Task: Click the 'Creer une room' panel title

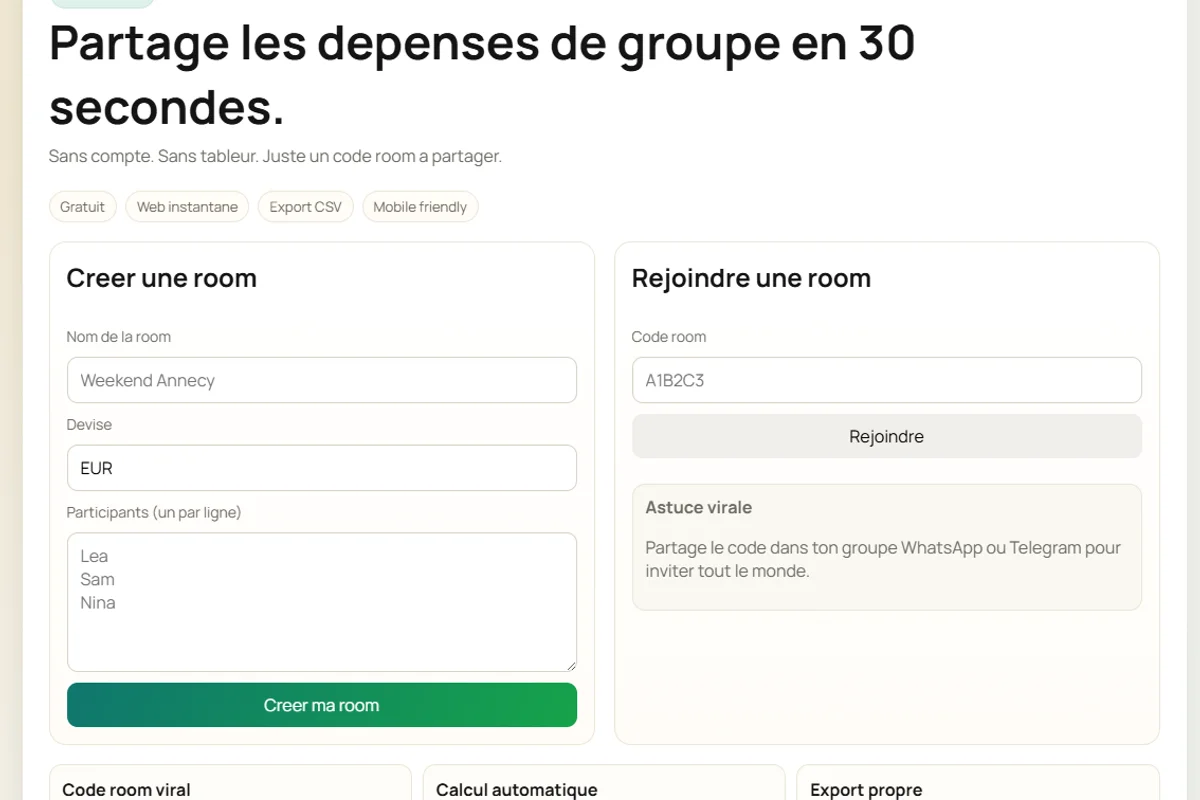Action: pos(161,279)
